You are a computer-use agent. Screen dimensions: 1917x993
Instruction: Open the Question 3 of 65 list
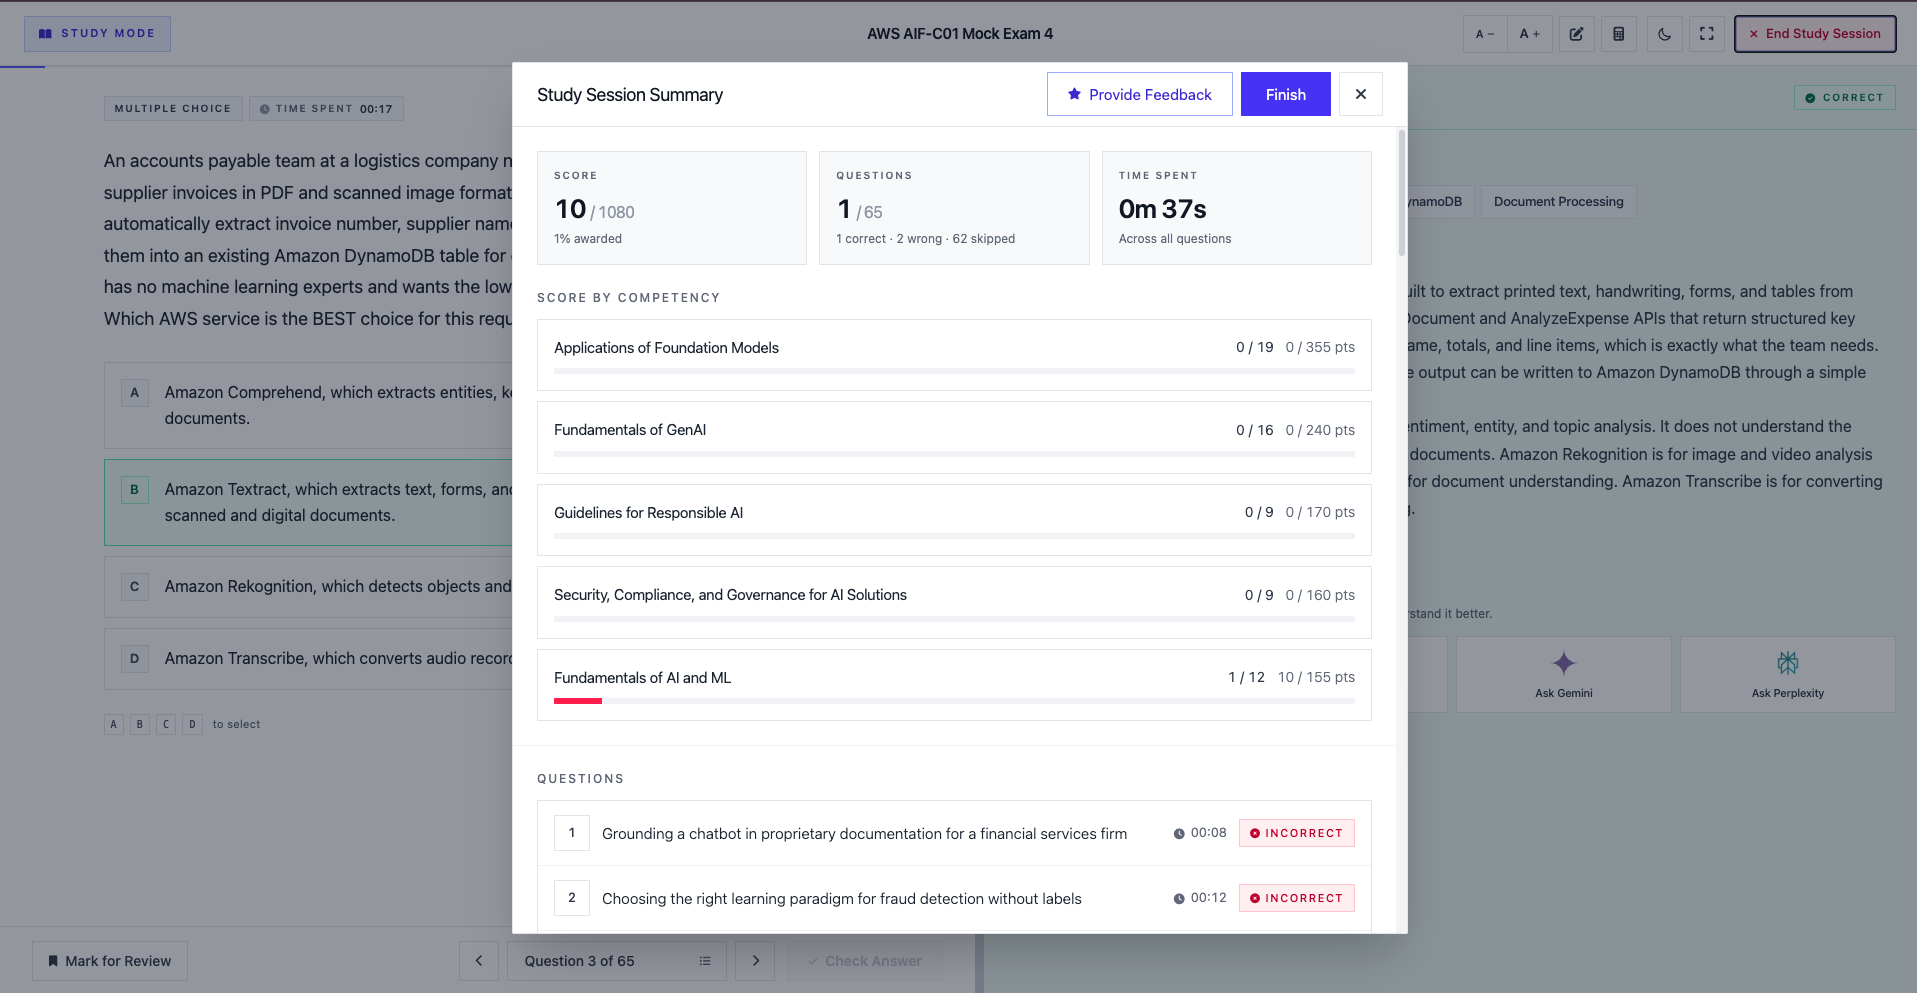tap(617, 961)
